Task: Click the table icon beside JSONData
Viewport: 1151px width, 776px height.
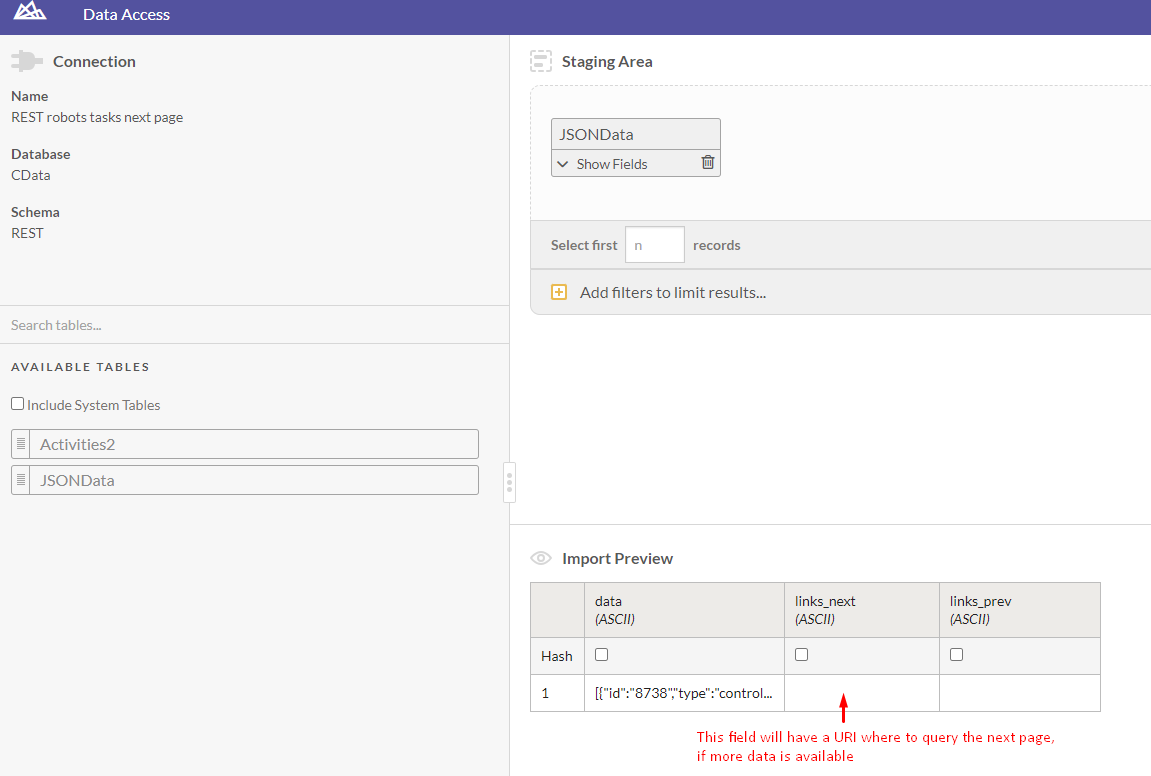Action: pos(20,480)
